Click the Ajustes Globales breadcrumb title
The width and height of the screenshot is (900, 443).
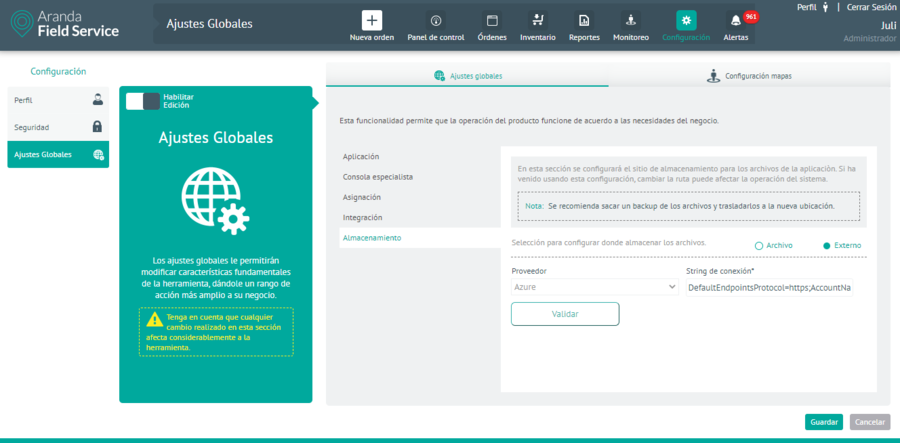[x=210, y=24]
